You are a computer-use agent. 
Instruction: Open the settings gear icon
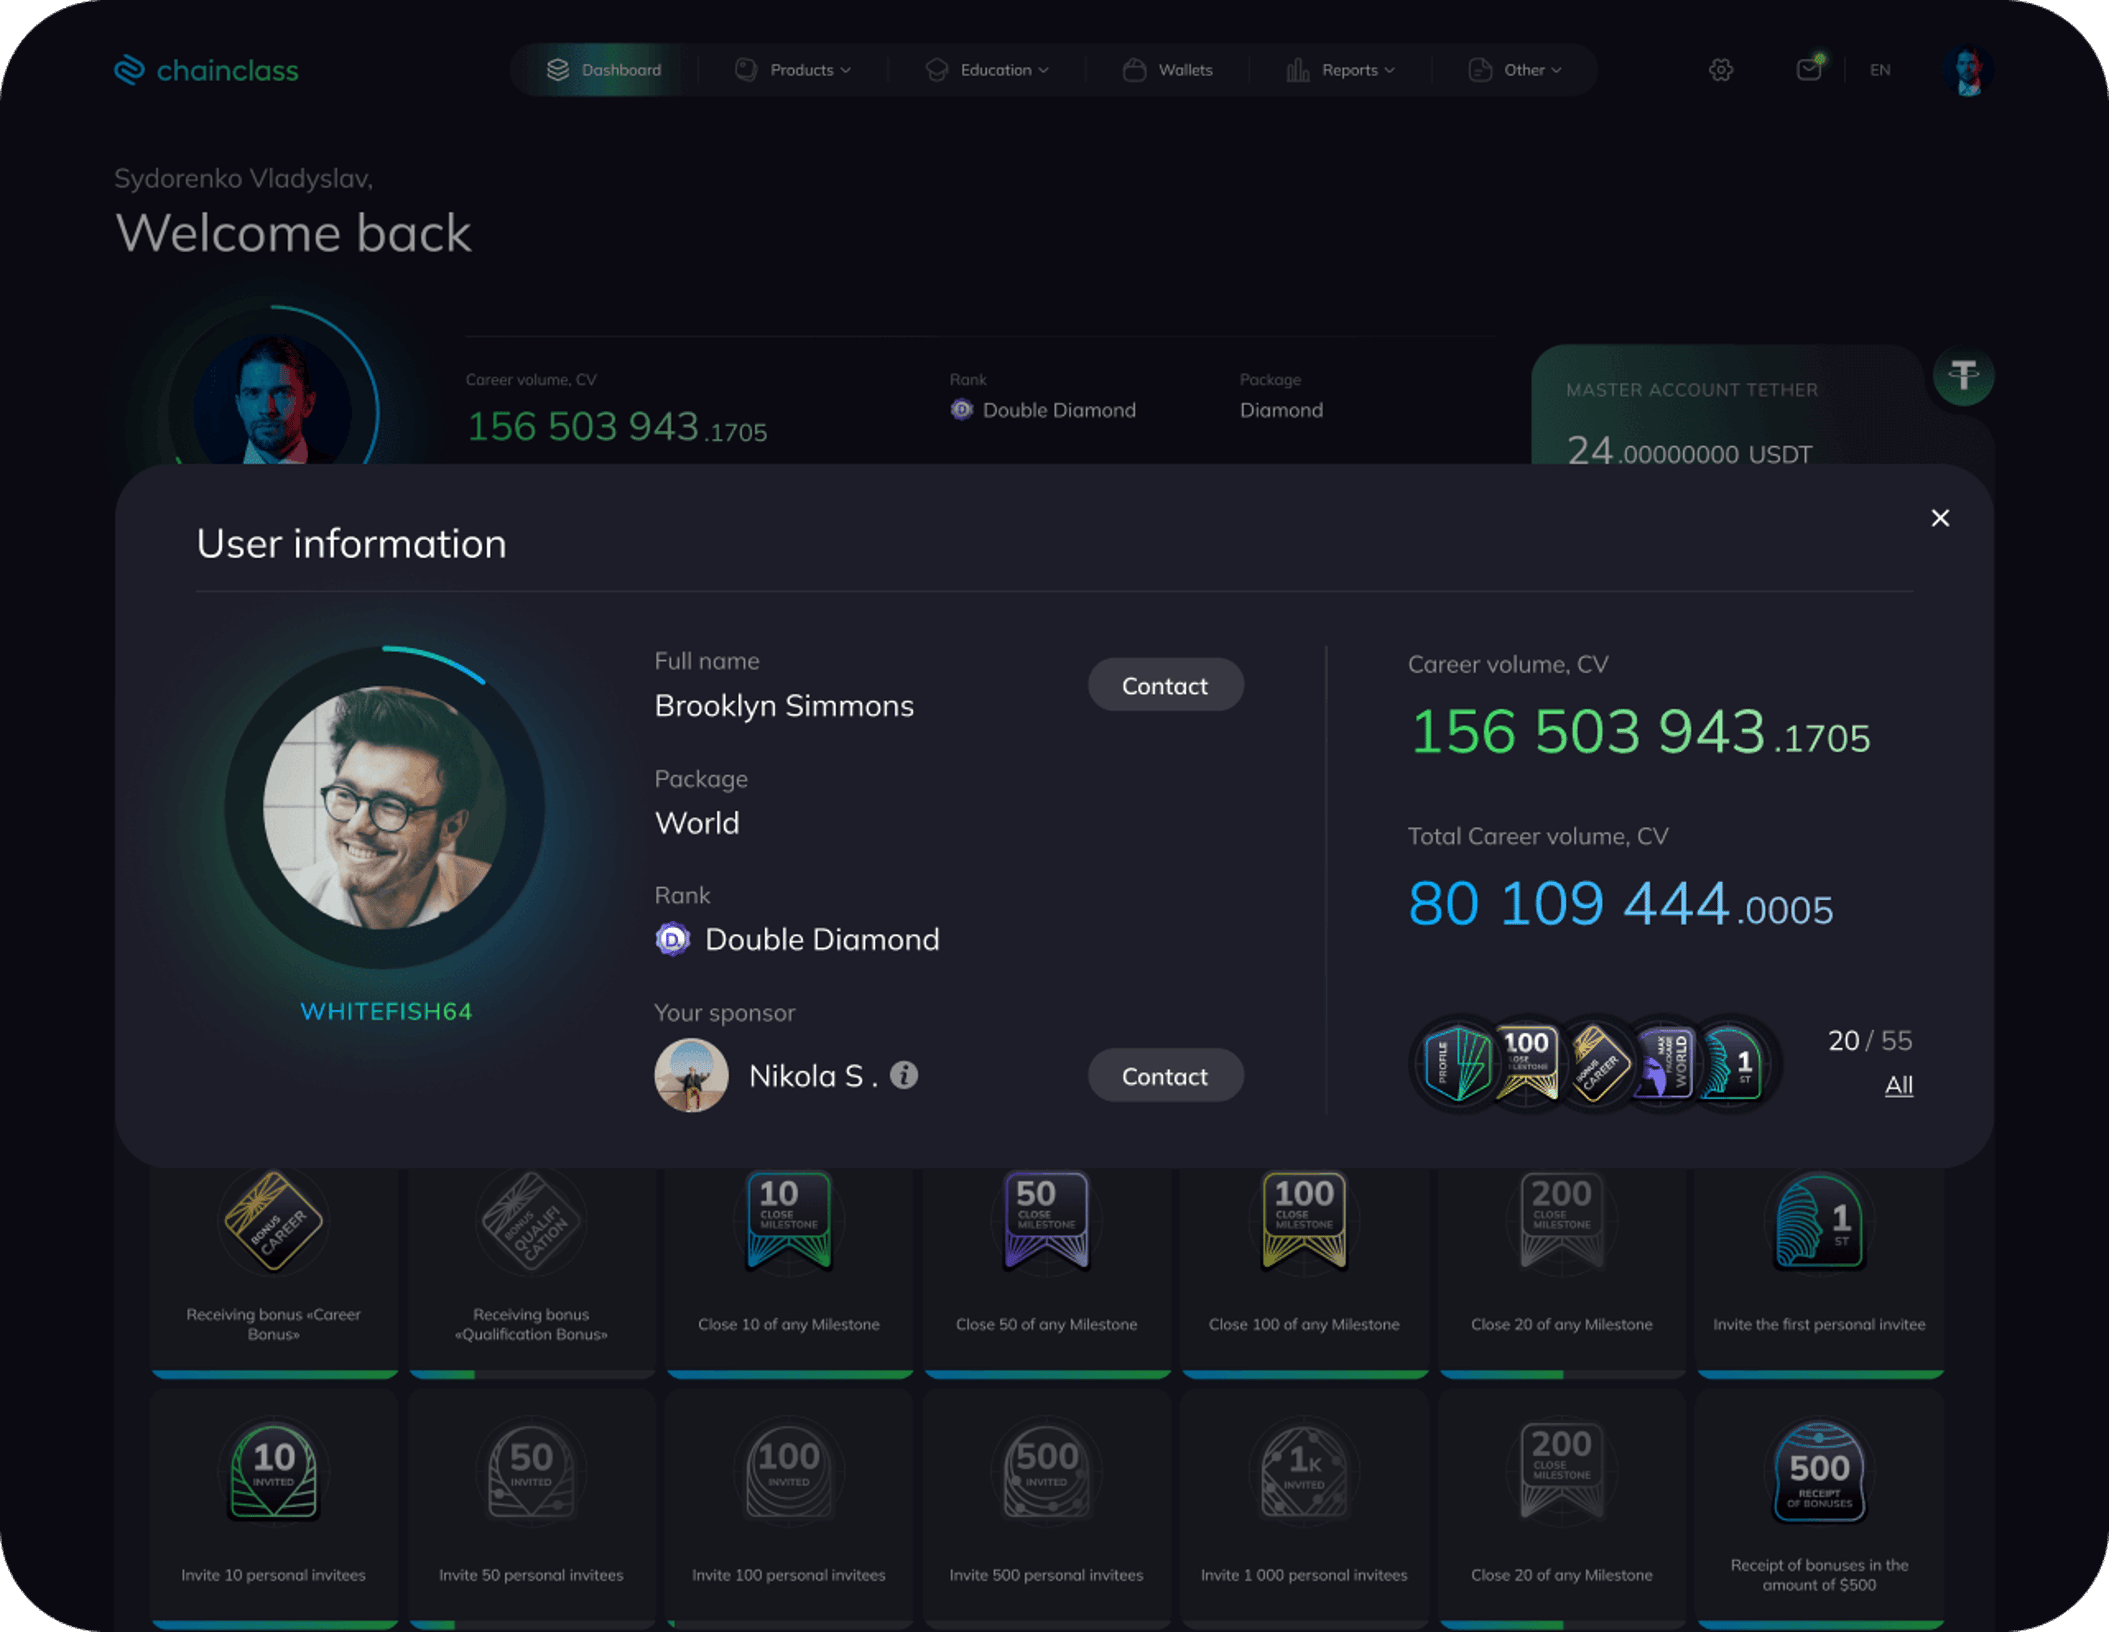(x=1720, y=70)
